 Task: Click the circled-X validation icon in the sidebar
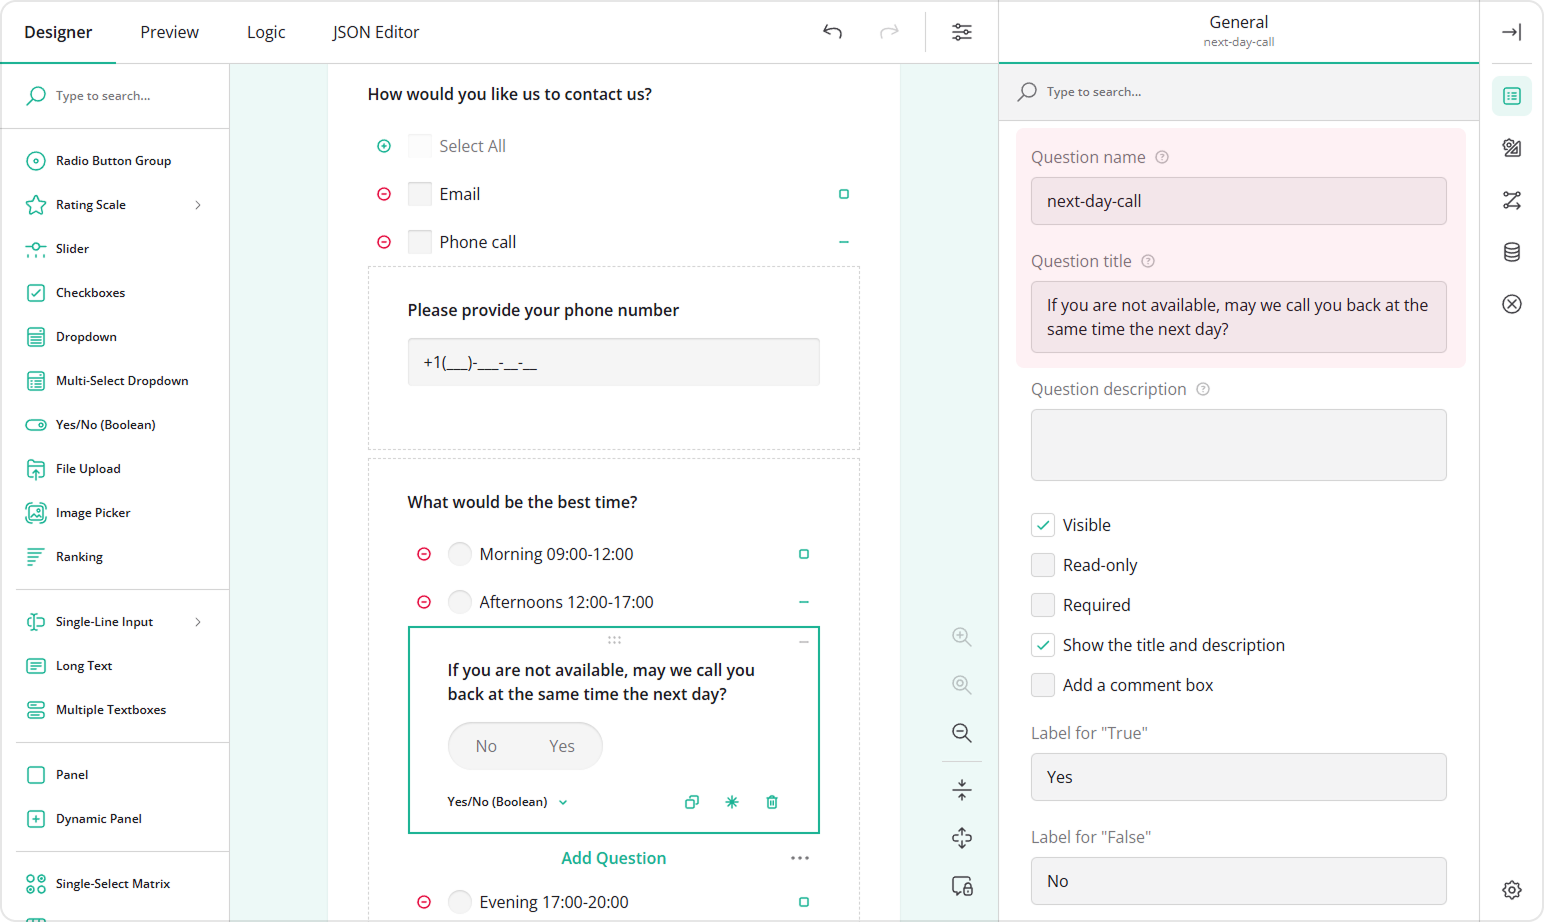[x=1511, y=303]
